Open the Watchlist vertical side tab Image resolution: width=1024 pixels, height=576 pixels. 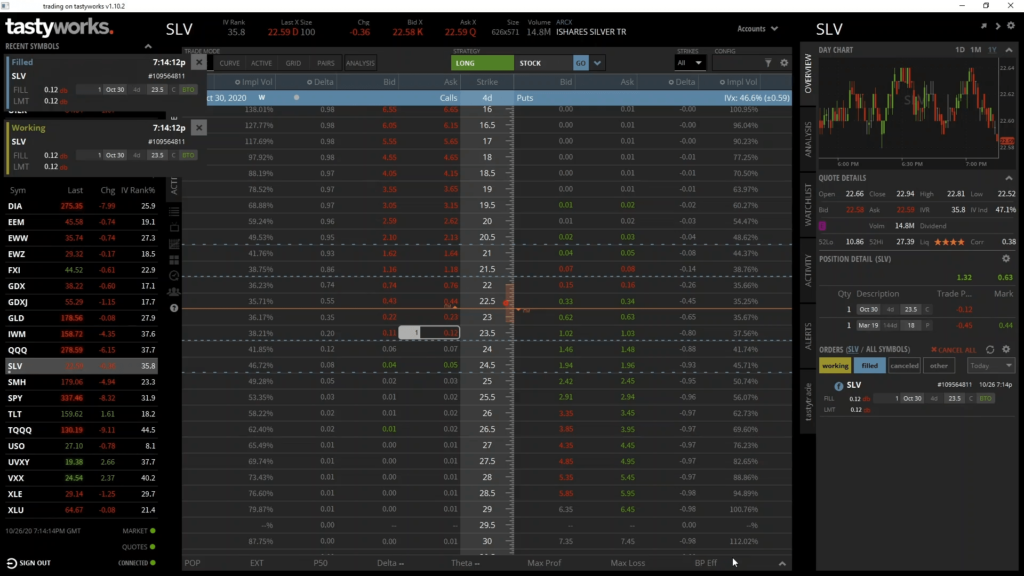[x=809, y=203]
